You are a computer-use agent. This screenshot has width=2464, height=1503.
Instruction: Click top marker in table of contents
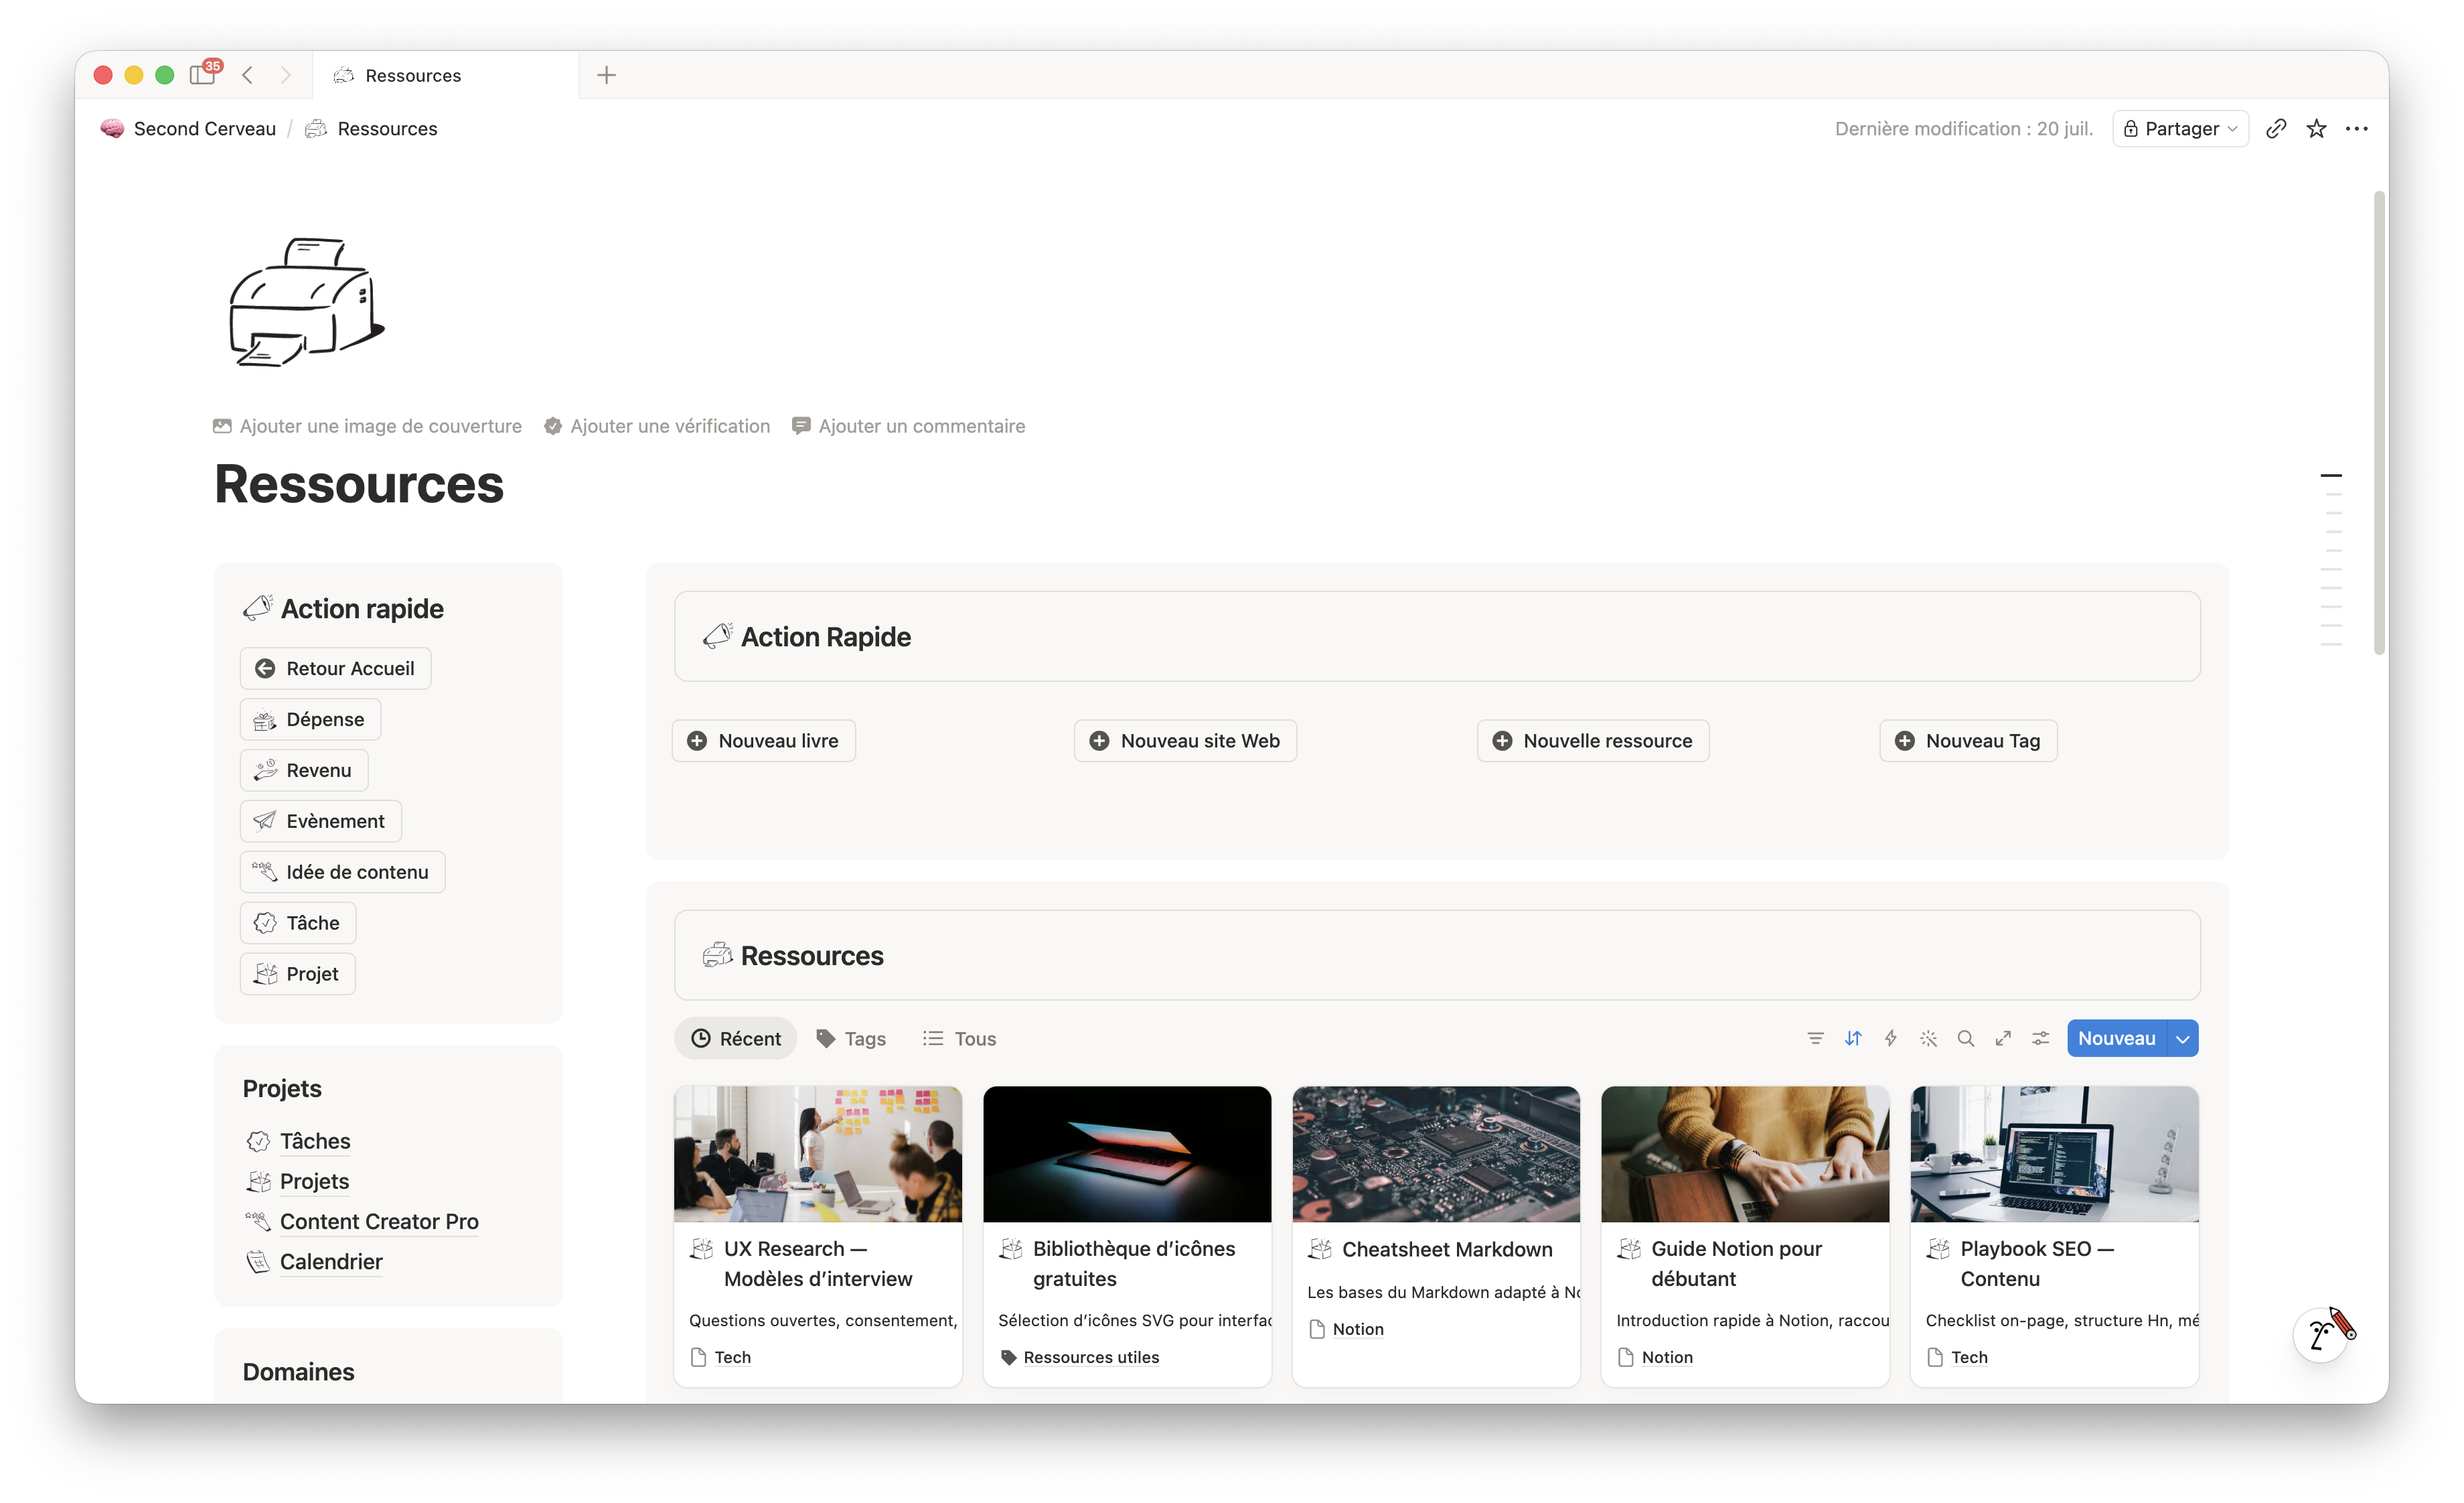(x=2331, y=476)
